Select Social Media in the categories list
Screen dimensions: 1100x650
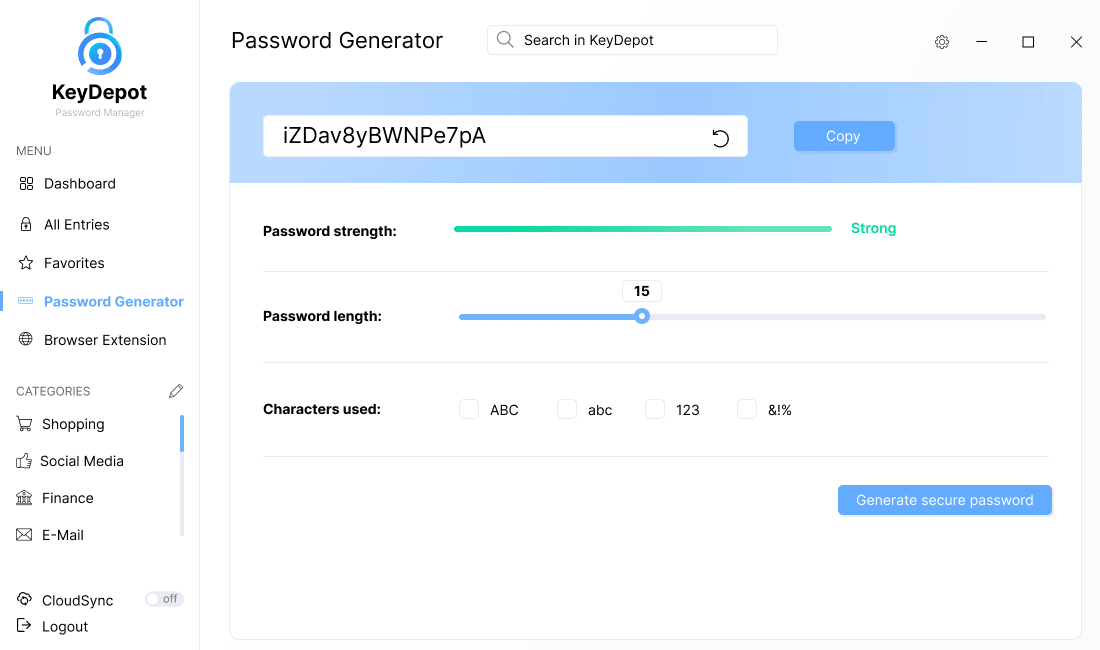(81, 461)
